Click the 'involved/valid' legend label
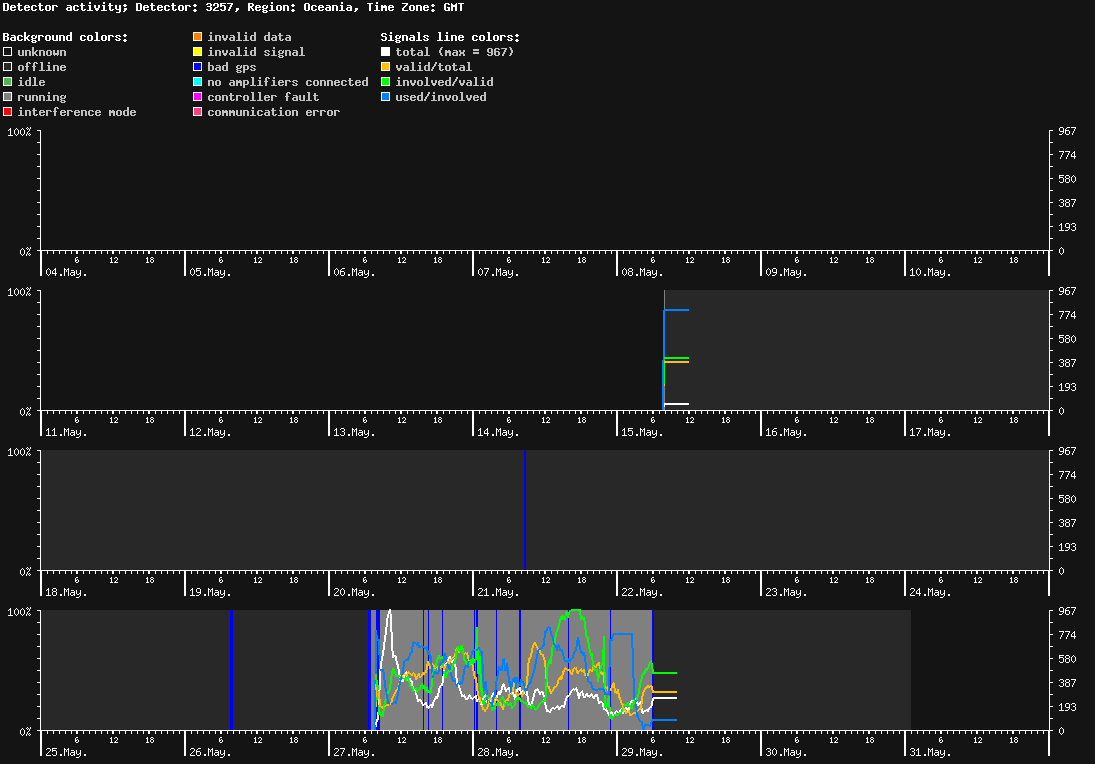Screen dimensions: 1095x764 pyautogui.click(x=444, y=82)
